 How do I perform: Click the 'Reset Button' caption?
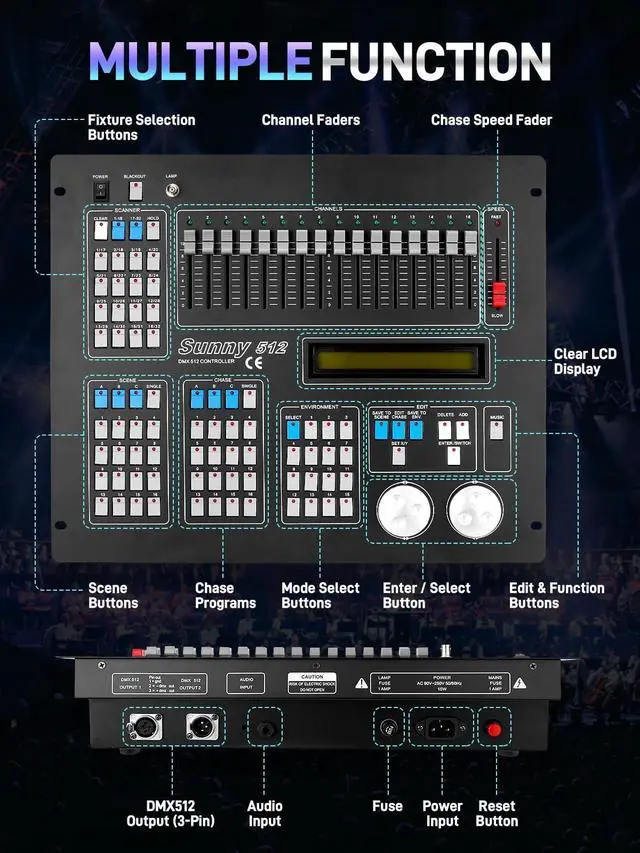[x=497, y=814]
